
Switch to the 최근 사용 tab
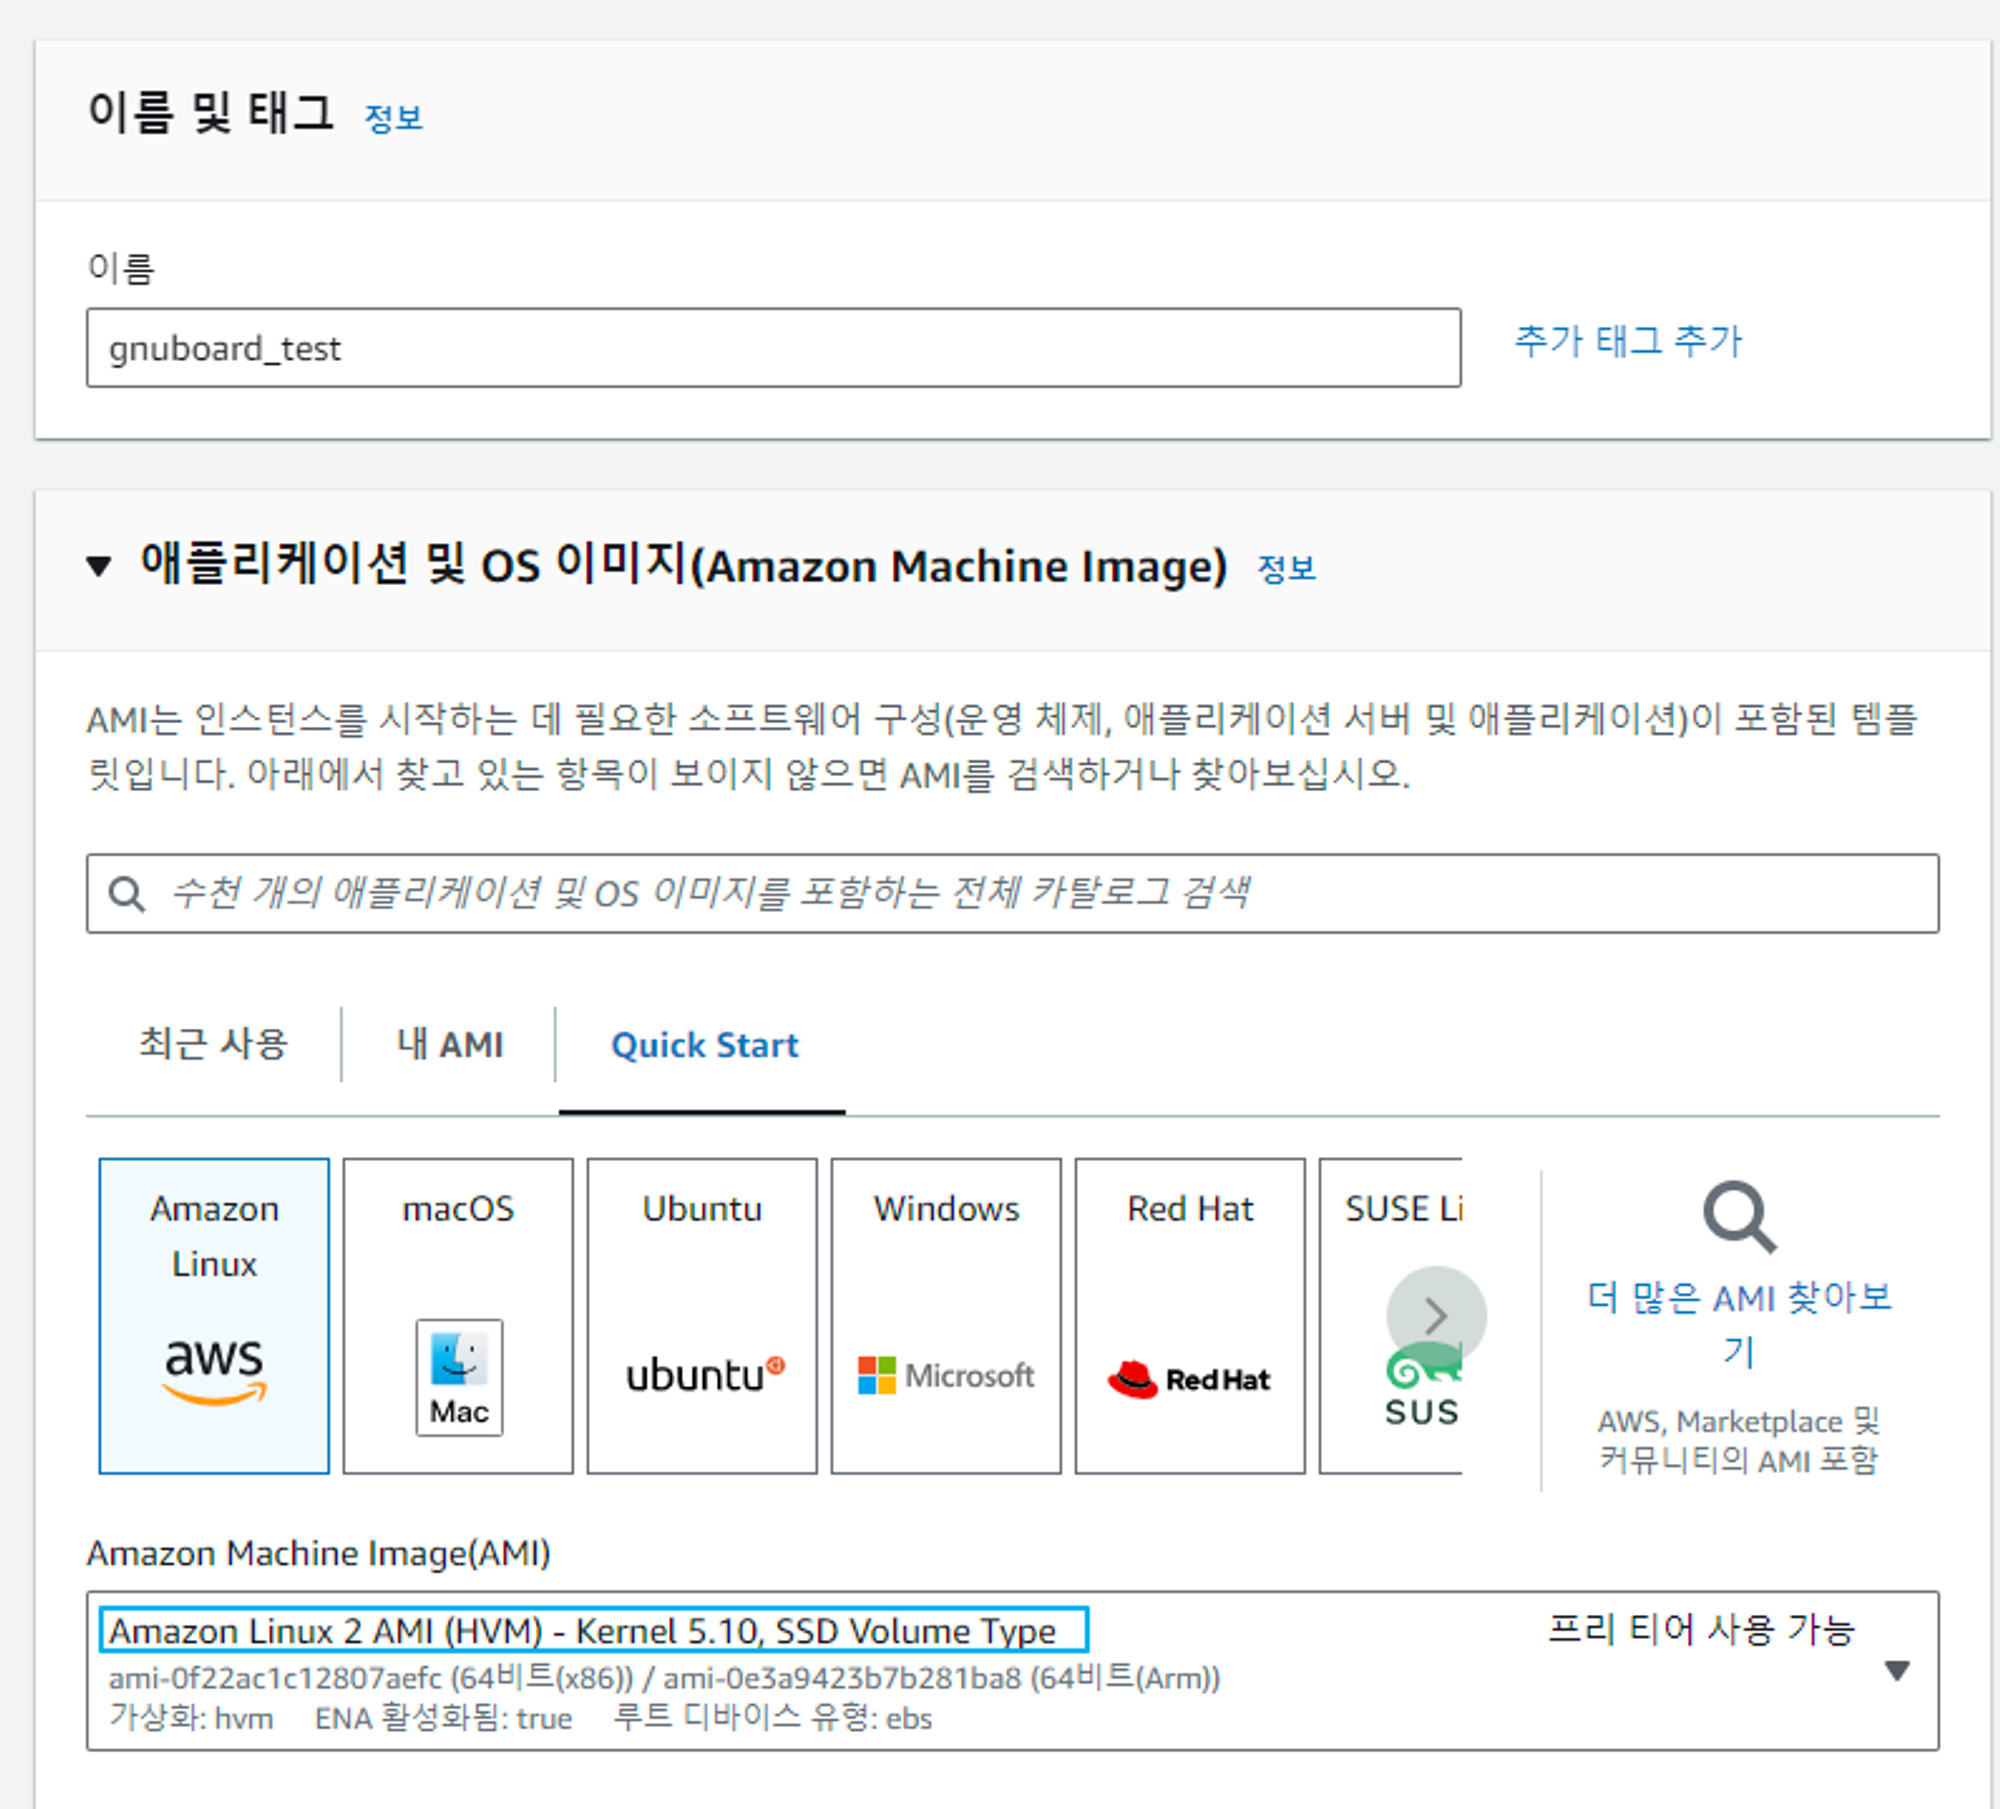coord(213,1044)
